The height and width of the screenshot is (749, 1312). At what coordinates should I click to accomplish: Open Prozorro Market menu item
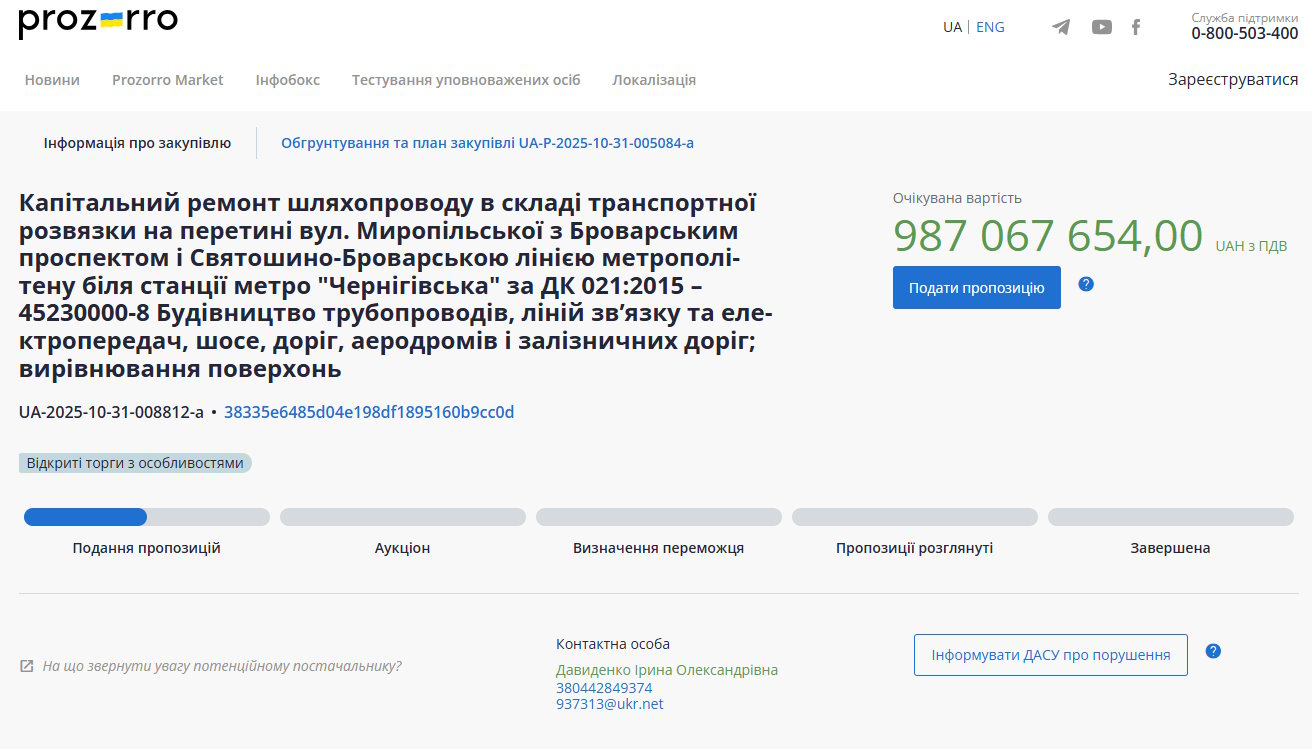pyautogui.click(x=167, y=80)
